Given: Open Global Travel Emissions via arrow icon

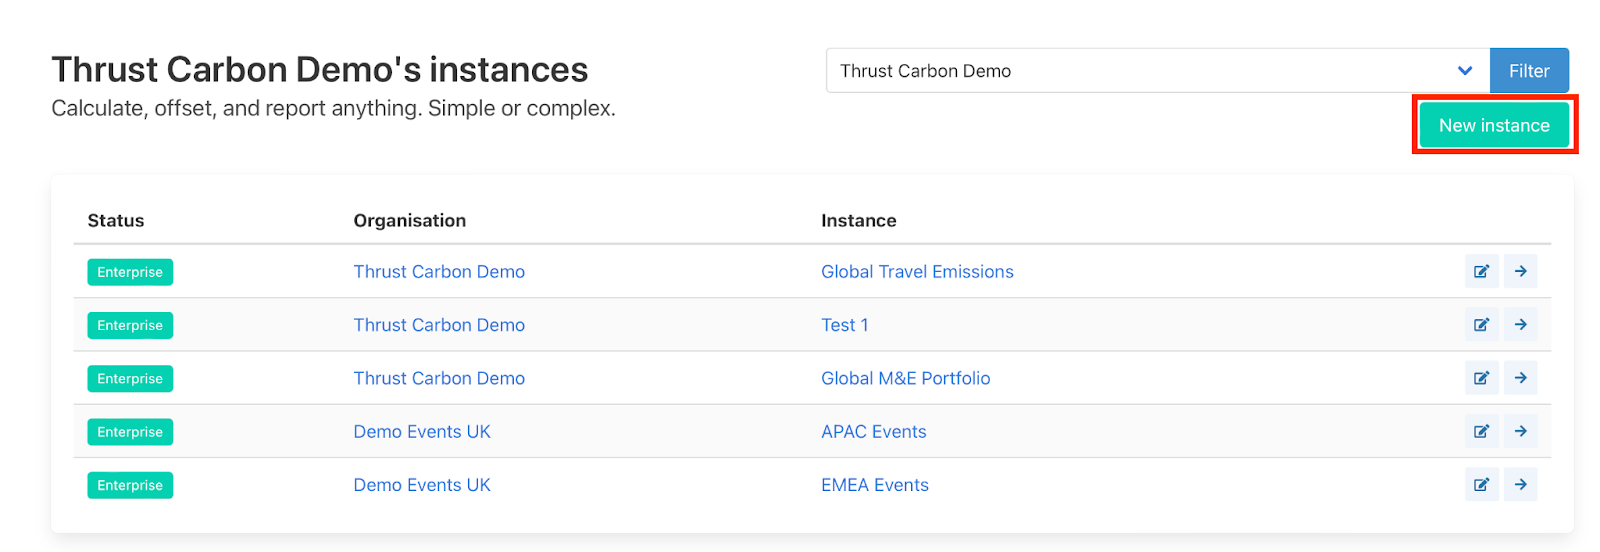Looking at the screenshot, I should [x=1520, y=271].
